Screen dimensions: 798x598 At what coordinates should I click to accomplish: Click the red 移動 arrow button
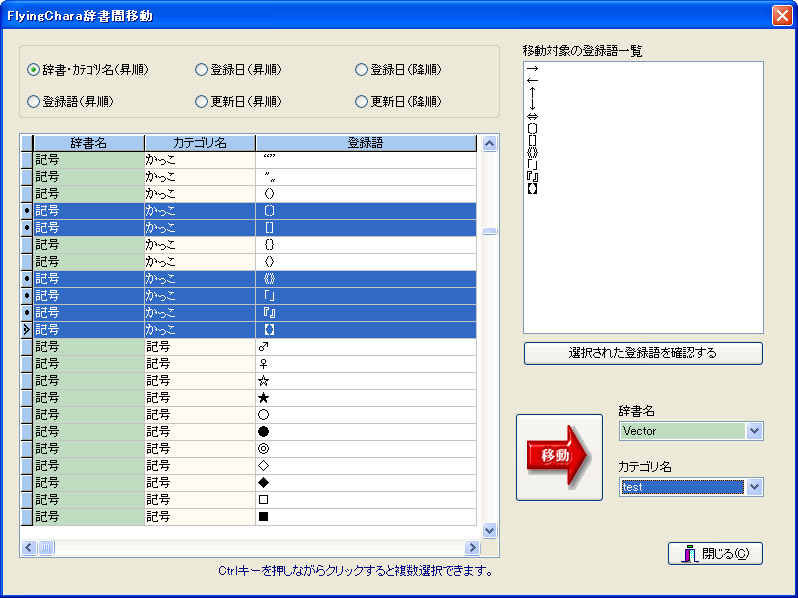coord(559,457)
